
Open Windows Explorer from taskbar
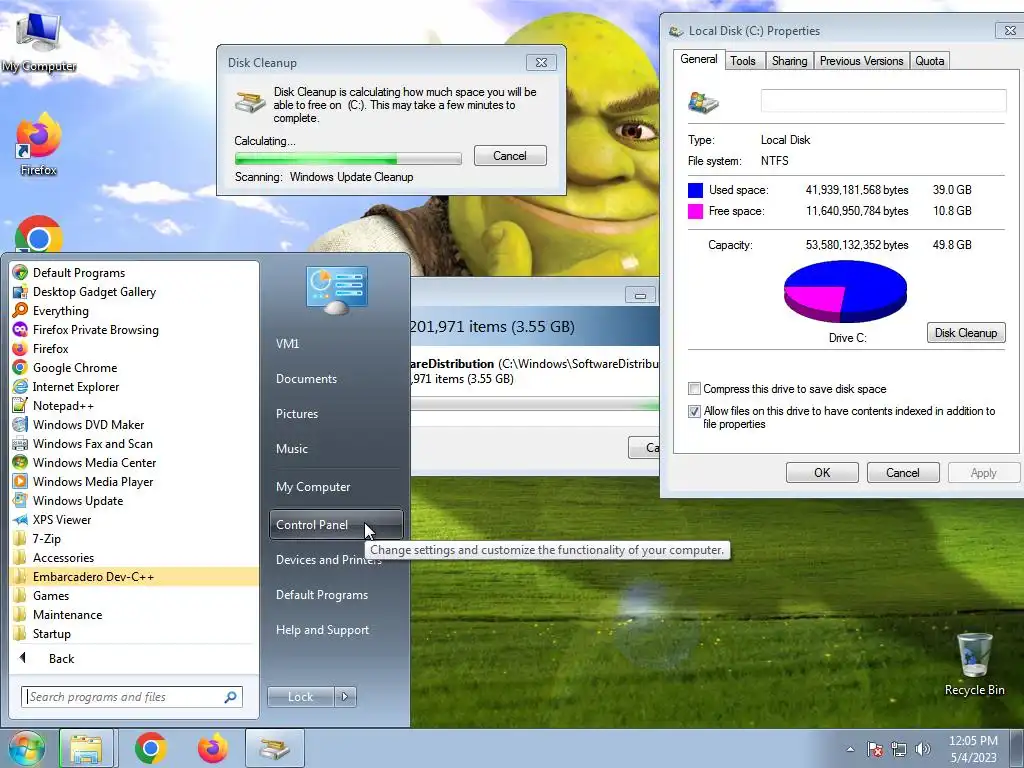pyautogui.click(x=86, y=748)
